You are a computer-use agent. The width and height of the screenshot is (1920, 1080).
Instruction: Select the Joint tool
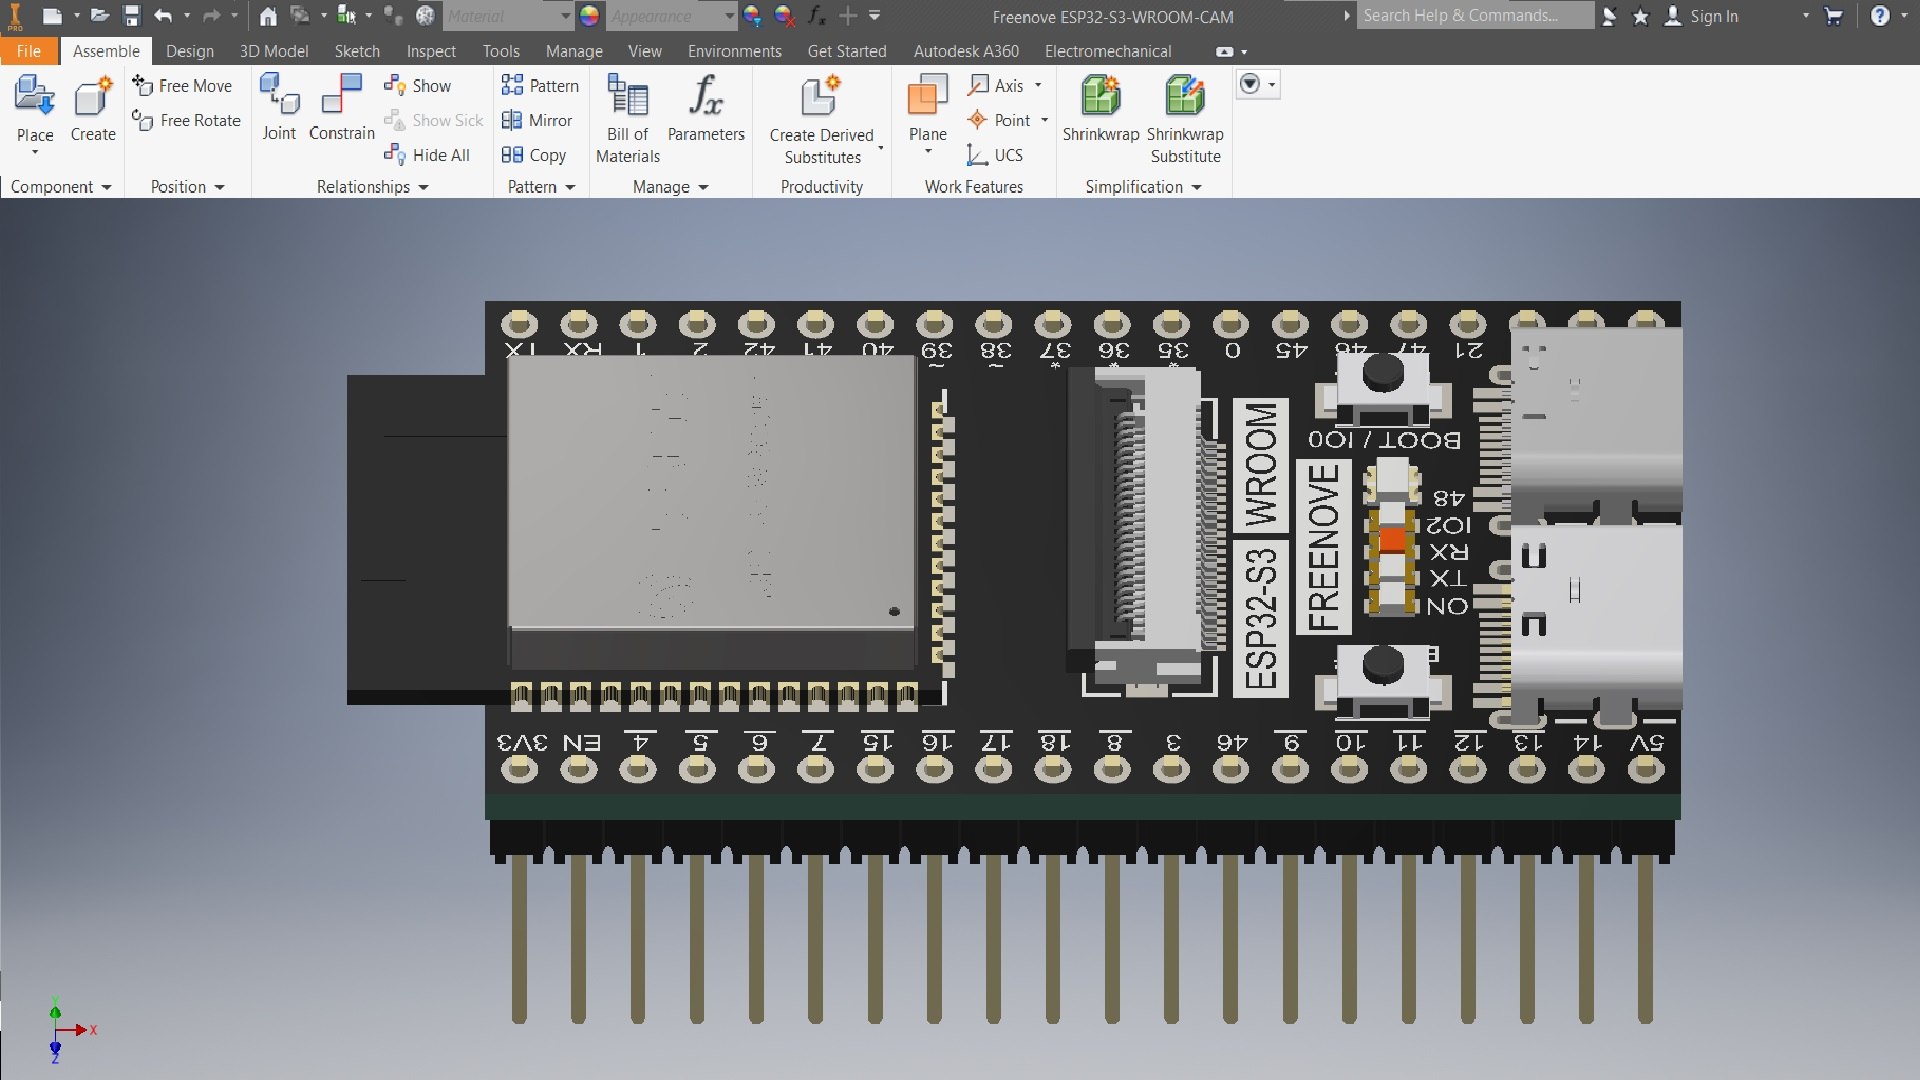(x=279, y=108)
